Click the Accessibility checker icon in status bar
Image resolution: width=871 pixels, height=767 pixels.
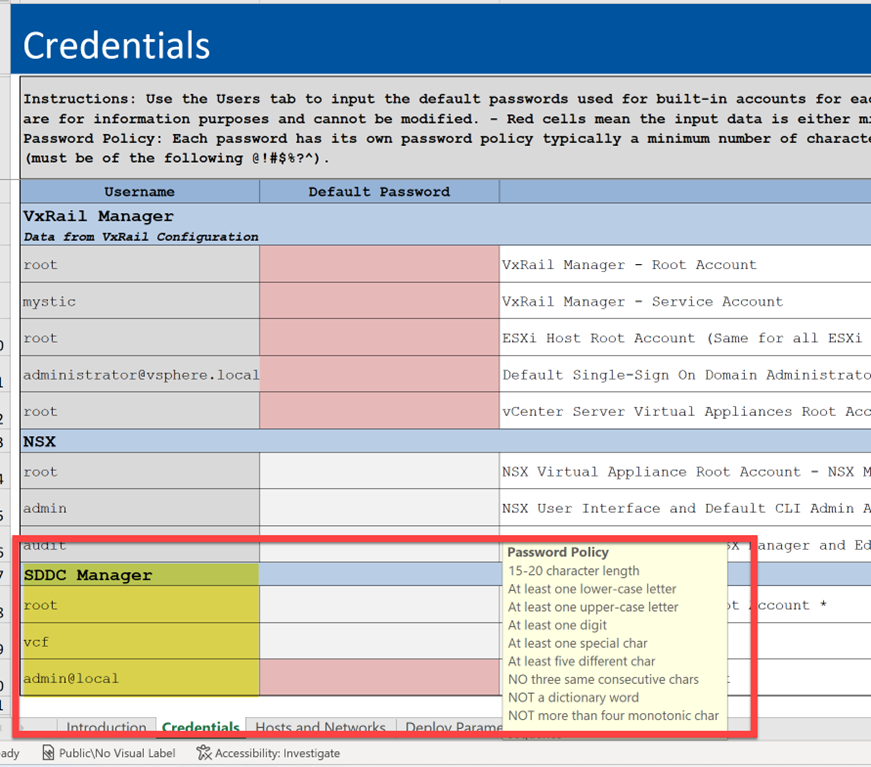(x=204, y=753)
